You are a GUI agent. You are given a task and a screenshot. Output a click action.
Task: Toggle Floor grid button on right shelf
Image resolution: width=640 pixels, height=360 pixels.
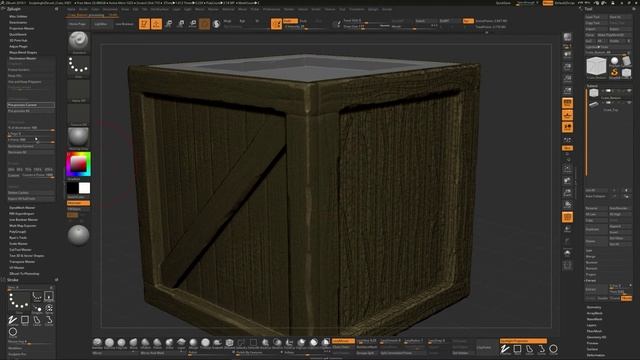pos(567,115)
